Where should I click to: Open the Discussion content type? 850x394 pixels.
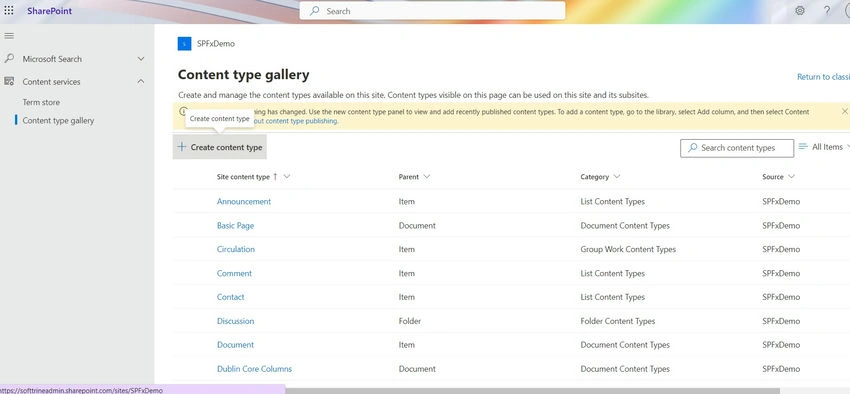pos(235,321)
